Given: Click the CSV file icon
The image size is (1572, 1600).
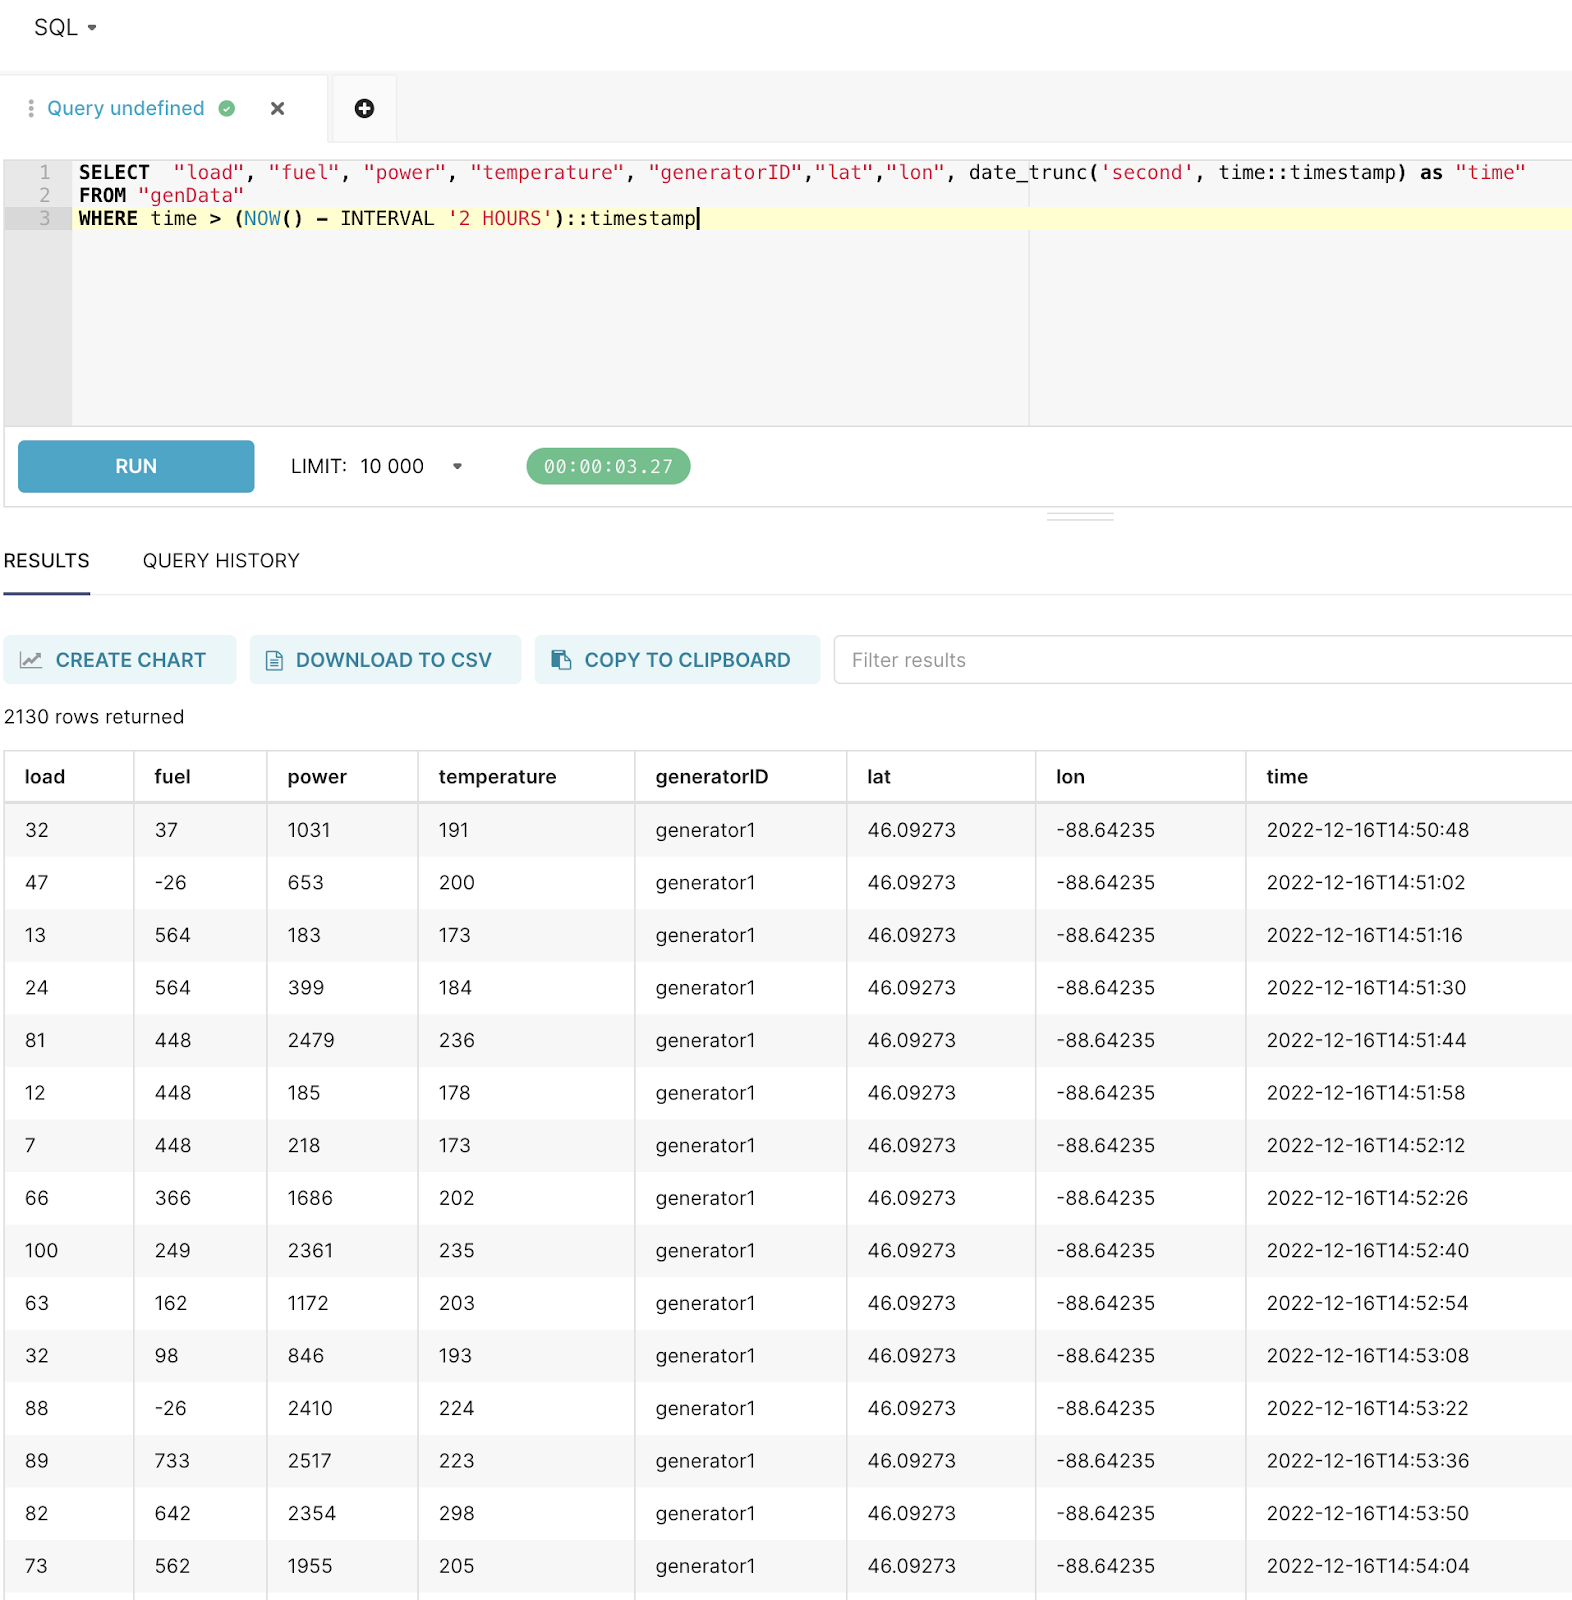Looking at the screenshot, I should pyautogui.click(x=274, y=660).
